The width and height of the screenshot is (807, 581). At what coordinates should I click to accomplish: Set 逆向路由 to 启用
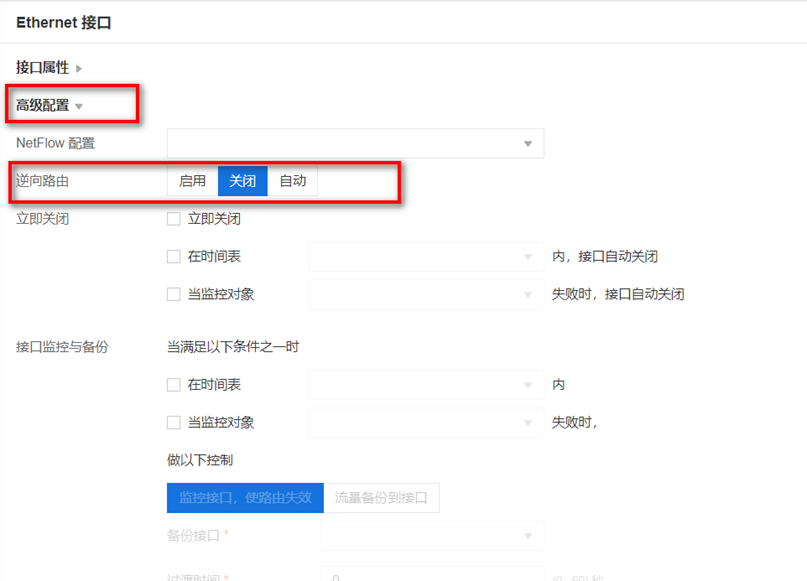coord(192,181)
